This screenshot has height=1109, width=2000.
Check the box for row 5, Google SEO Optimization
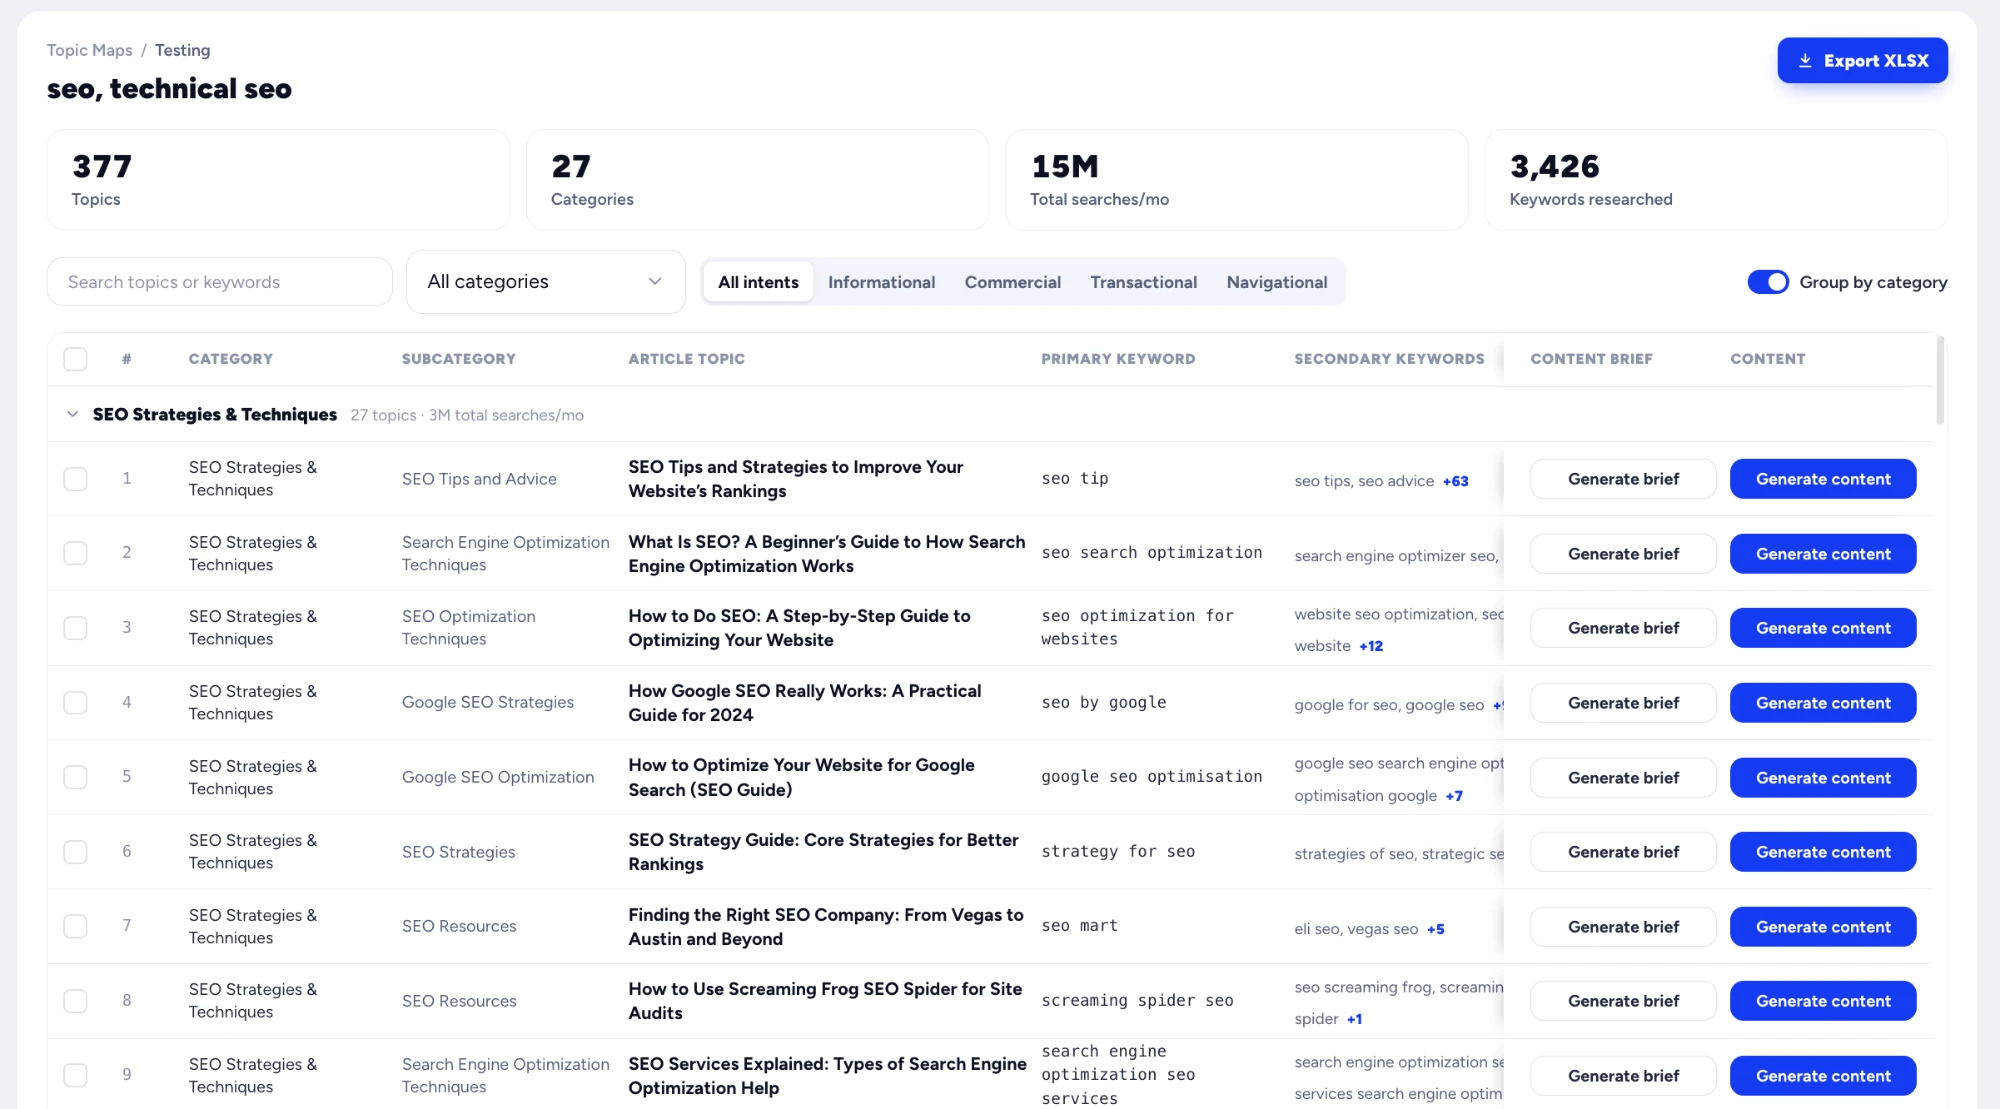[75, 777]
